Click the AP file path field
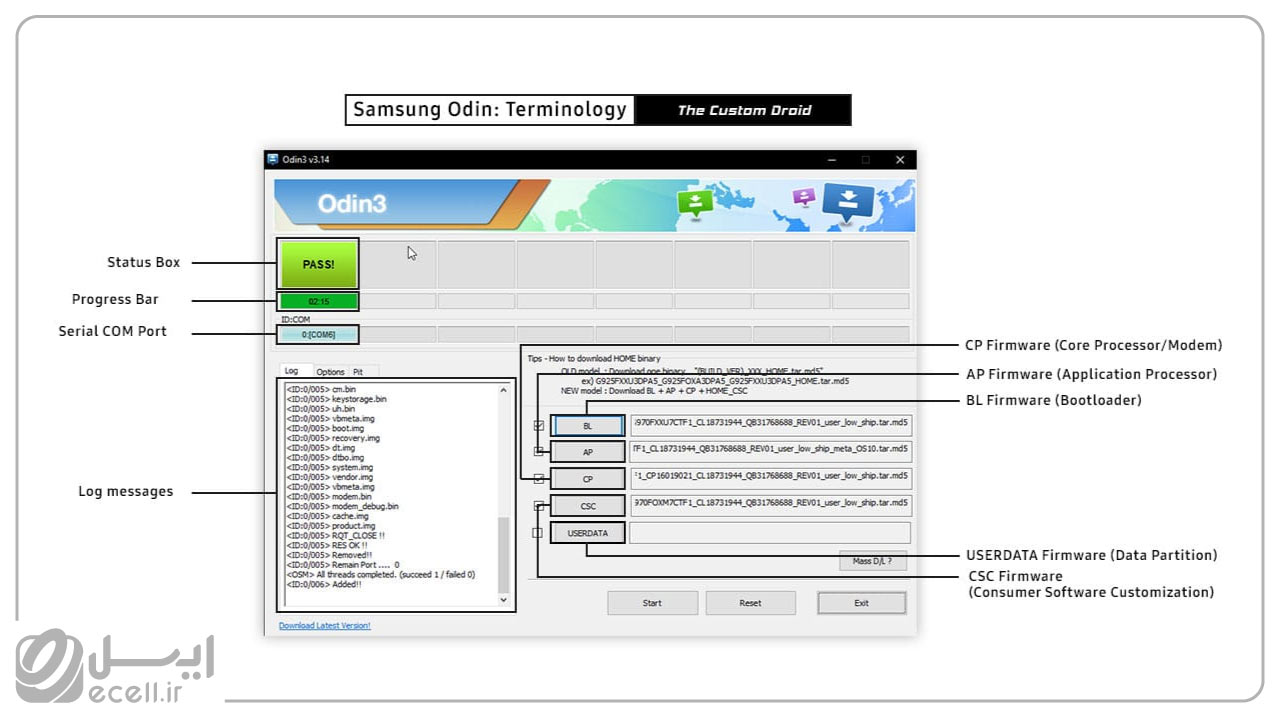Image resolution: width=1280 pixels, height=720 pixels. click(770, 452)
